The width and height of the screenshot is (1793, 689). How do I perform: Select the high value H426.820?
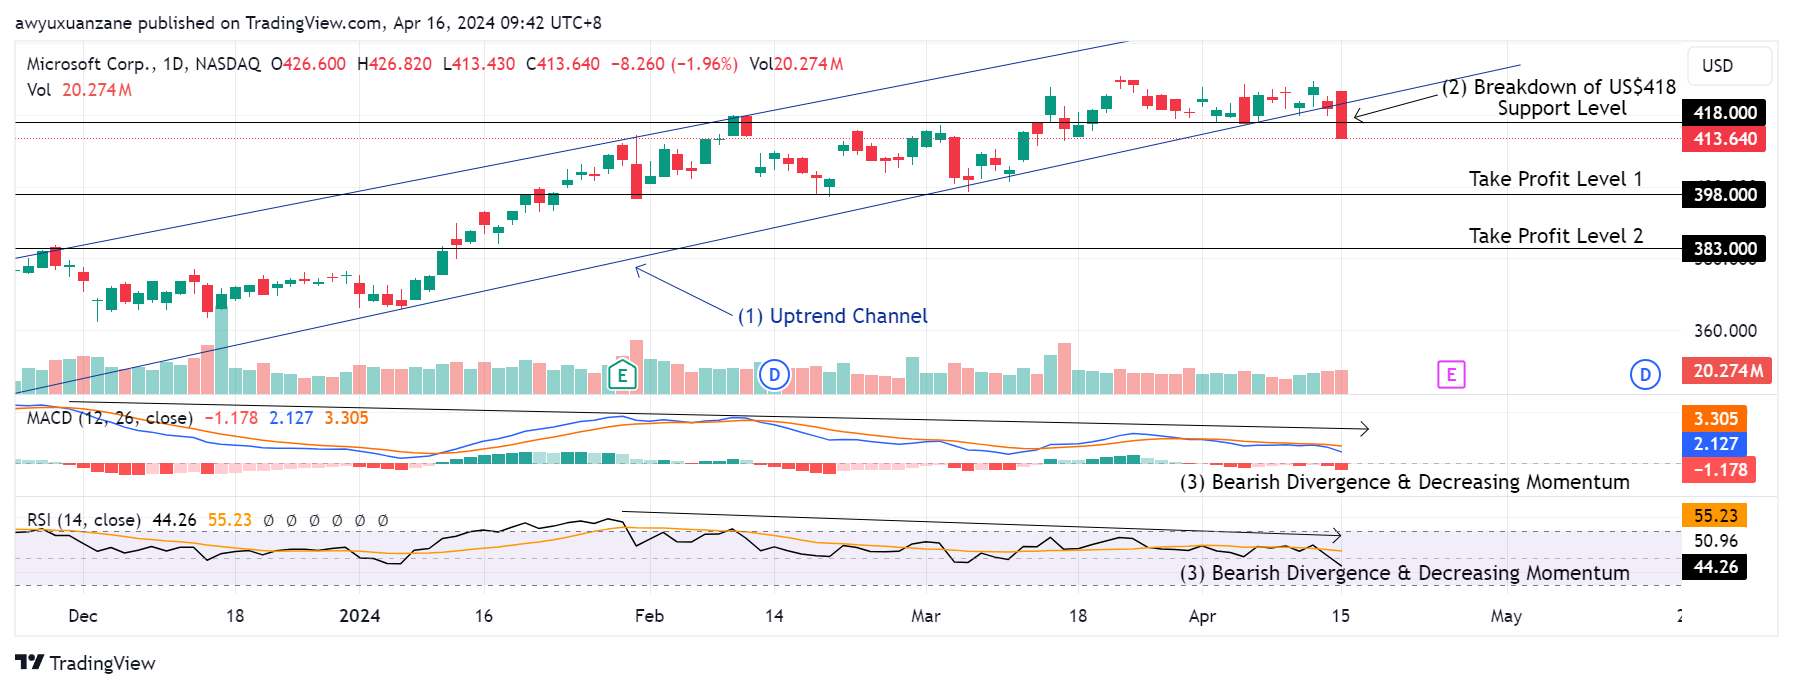(x=394, y=64)
